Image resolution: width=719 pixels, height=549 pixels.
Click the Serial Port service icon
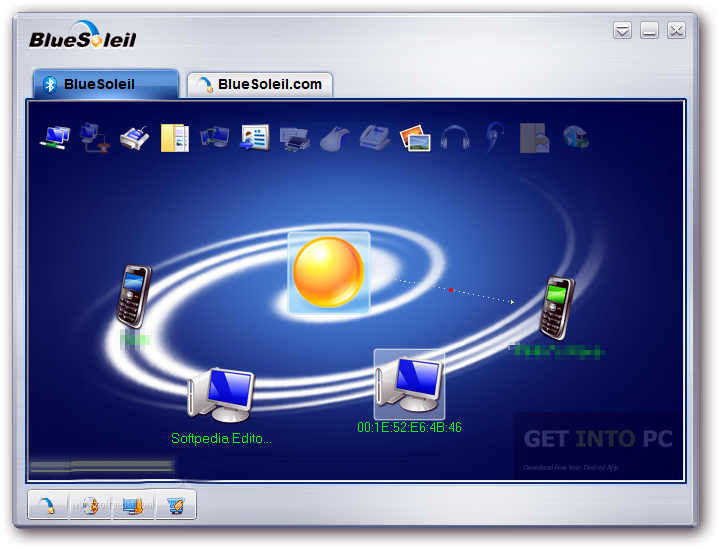135,138
